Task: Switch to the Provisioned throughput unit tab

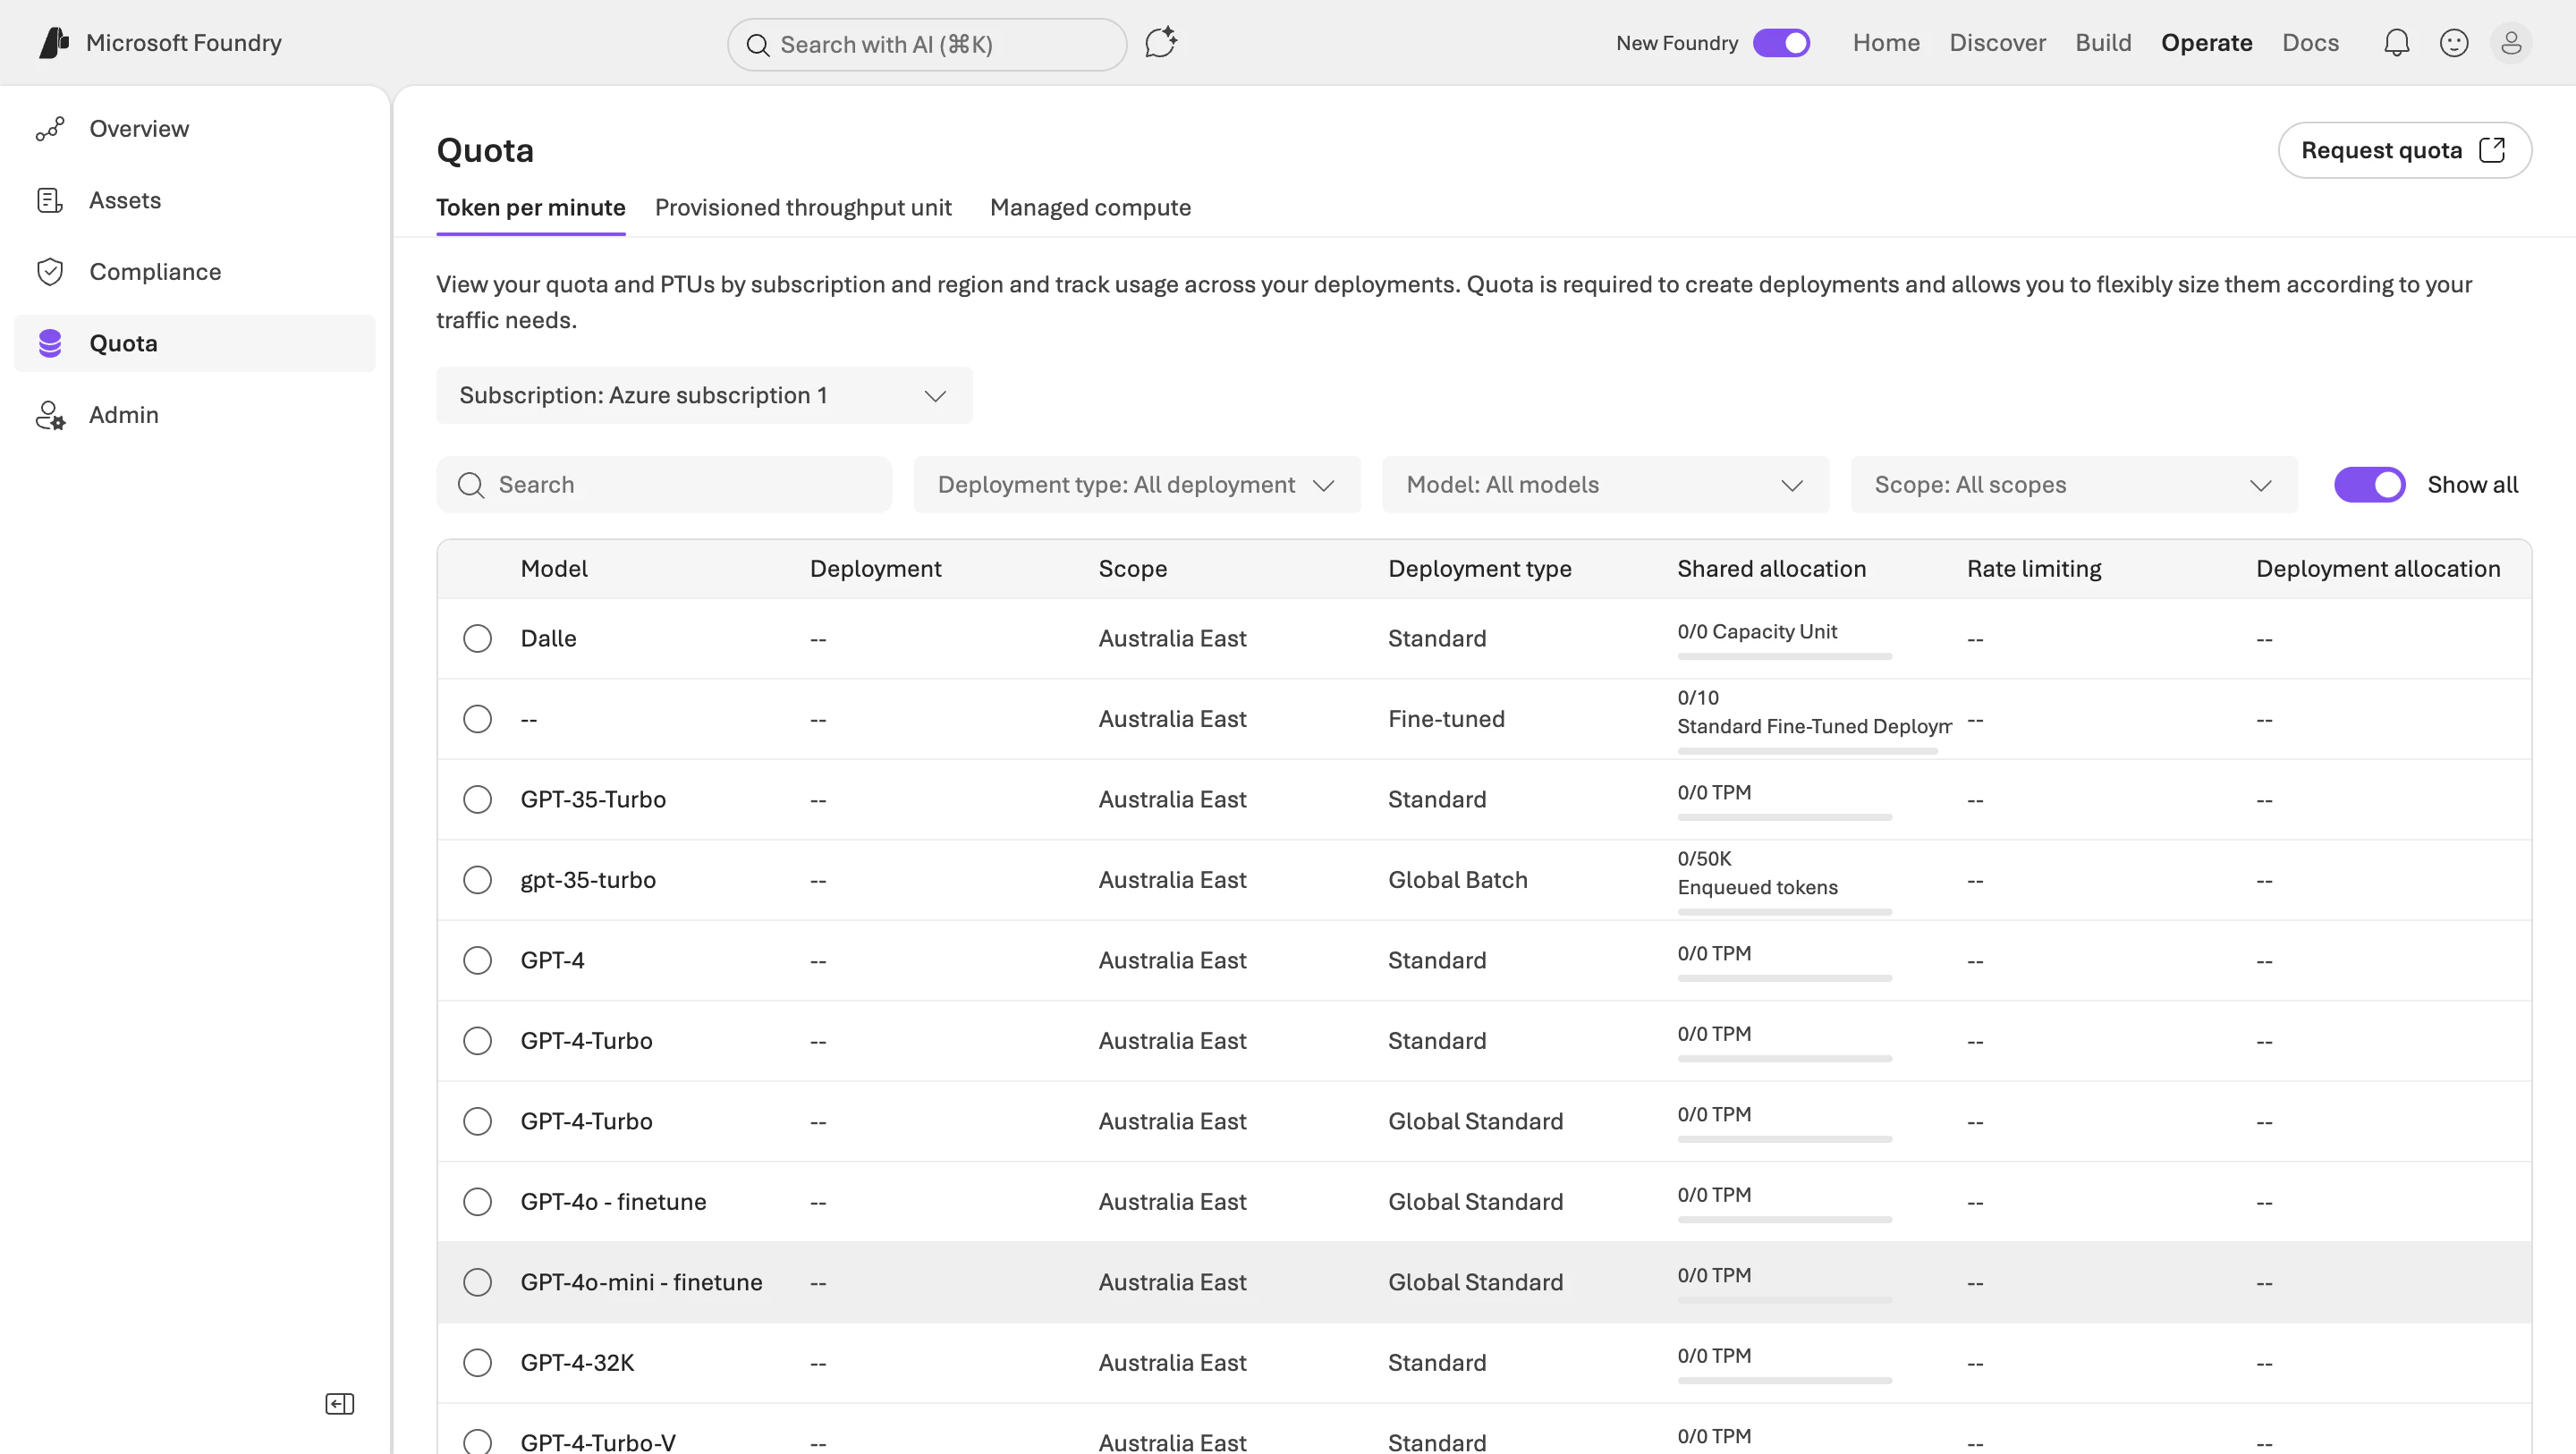Action: click(x=803, y=208)
